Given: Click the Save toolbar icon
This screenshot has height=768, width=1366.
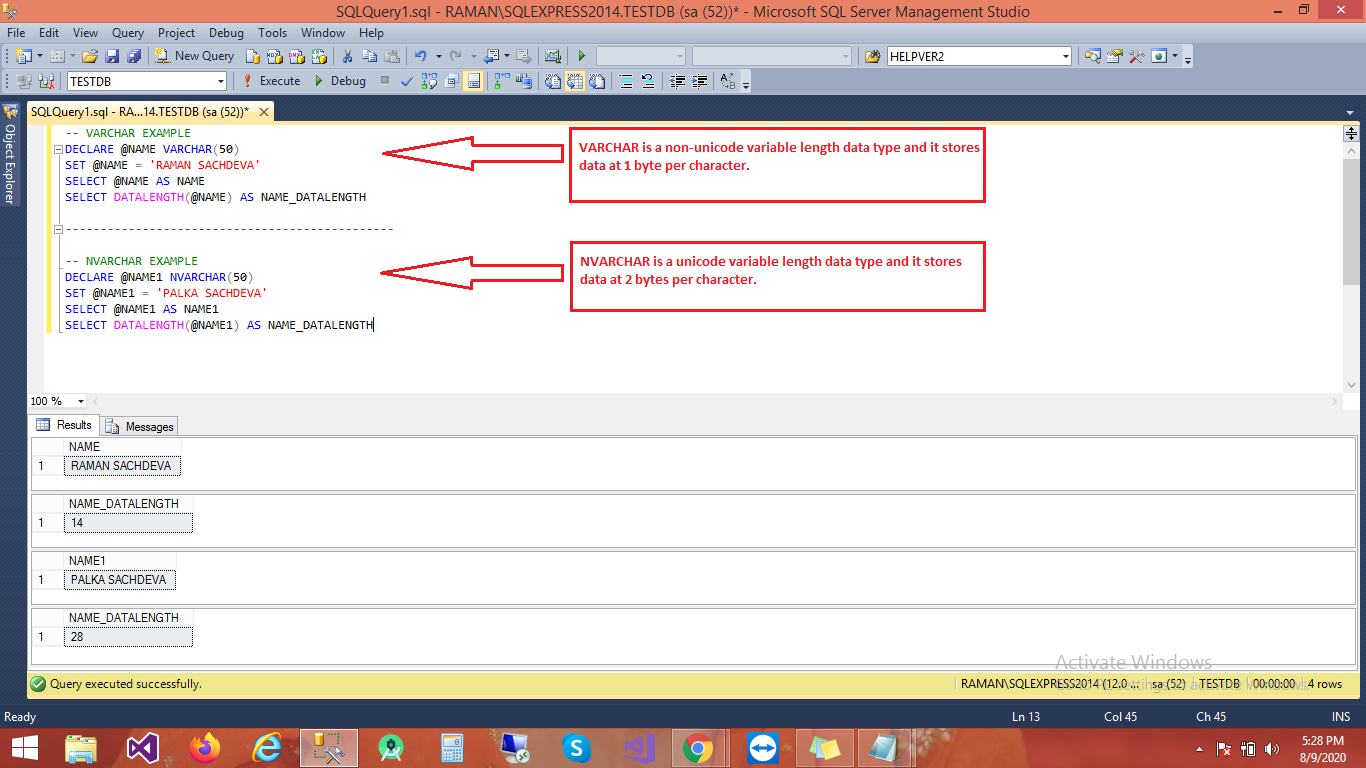Looking at the screenshot, I should (x=112, y=56).
